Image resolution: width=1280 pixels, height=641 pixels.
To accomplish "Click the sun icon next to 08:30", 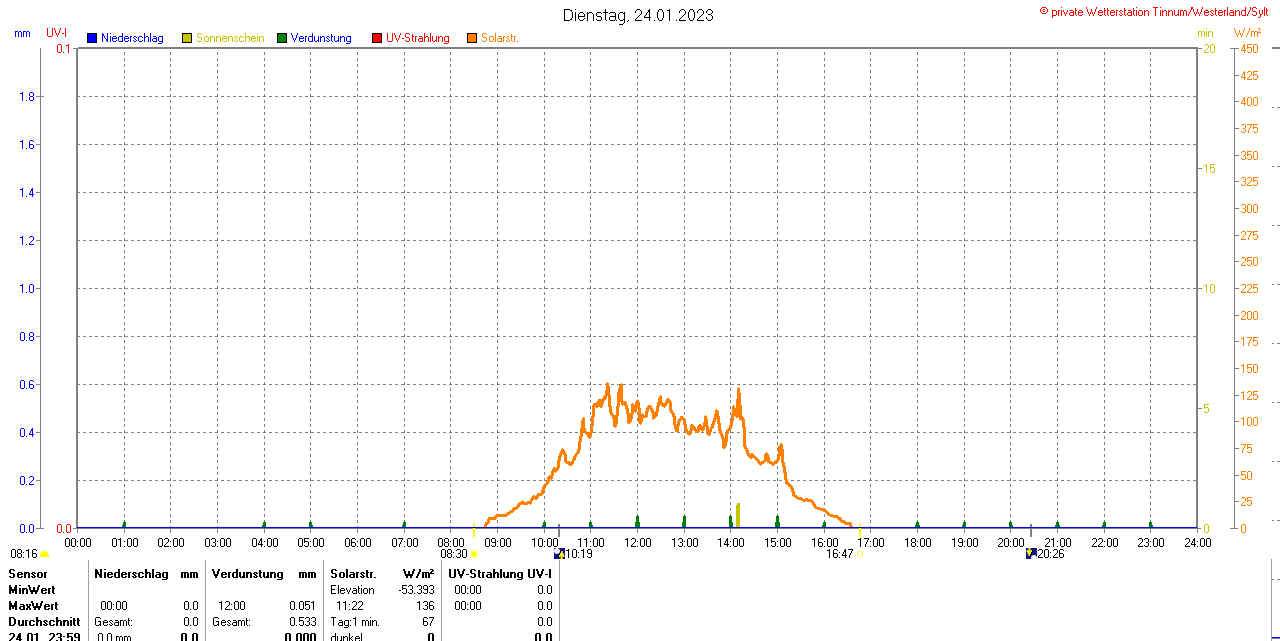I will point(475,554).
